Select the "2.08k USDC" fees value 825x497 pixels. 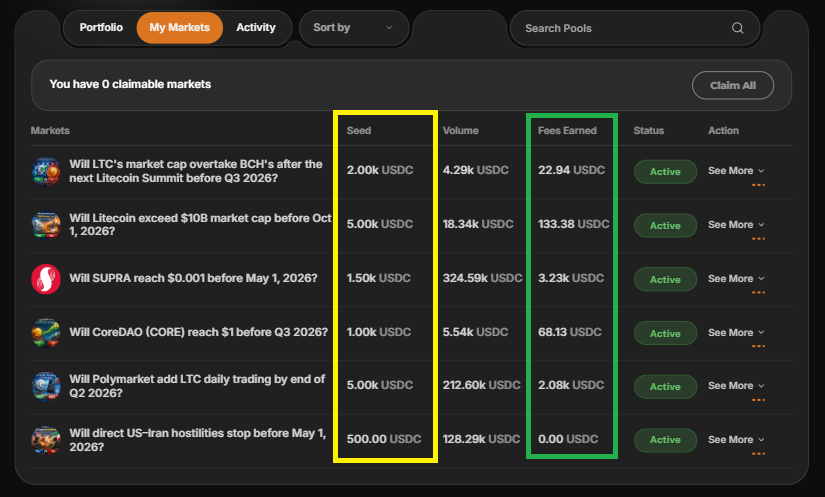point(571,386)
